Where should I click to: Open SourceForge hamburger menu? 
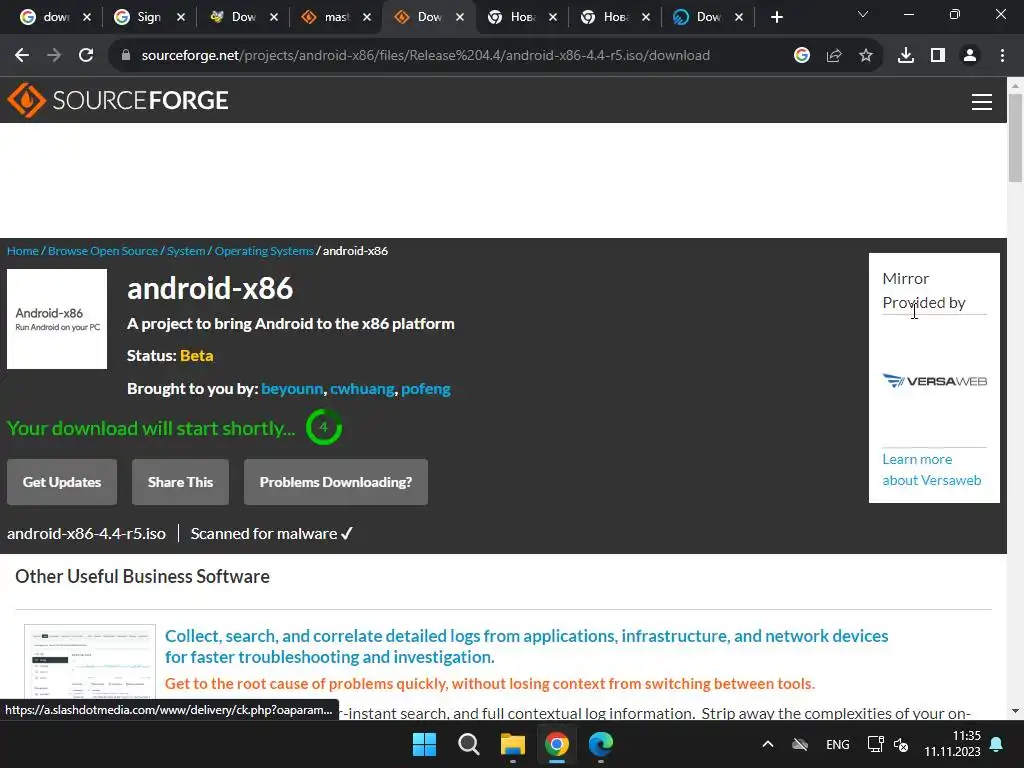click(982, 101)
